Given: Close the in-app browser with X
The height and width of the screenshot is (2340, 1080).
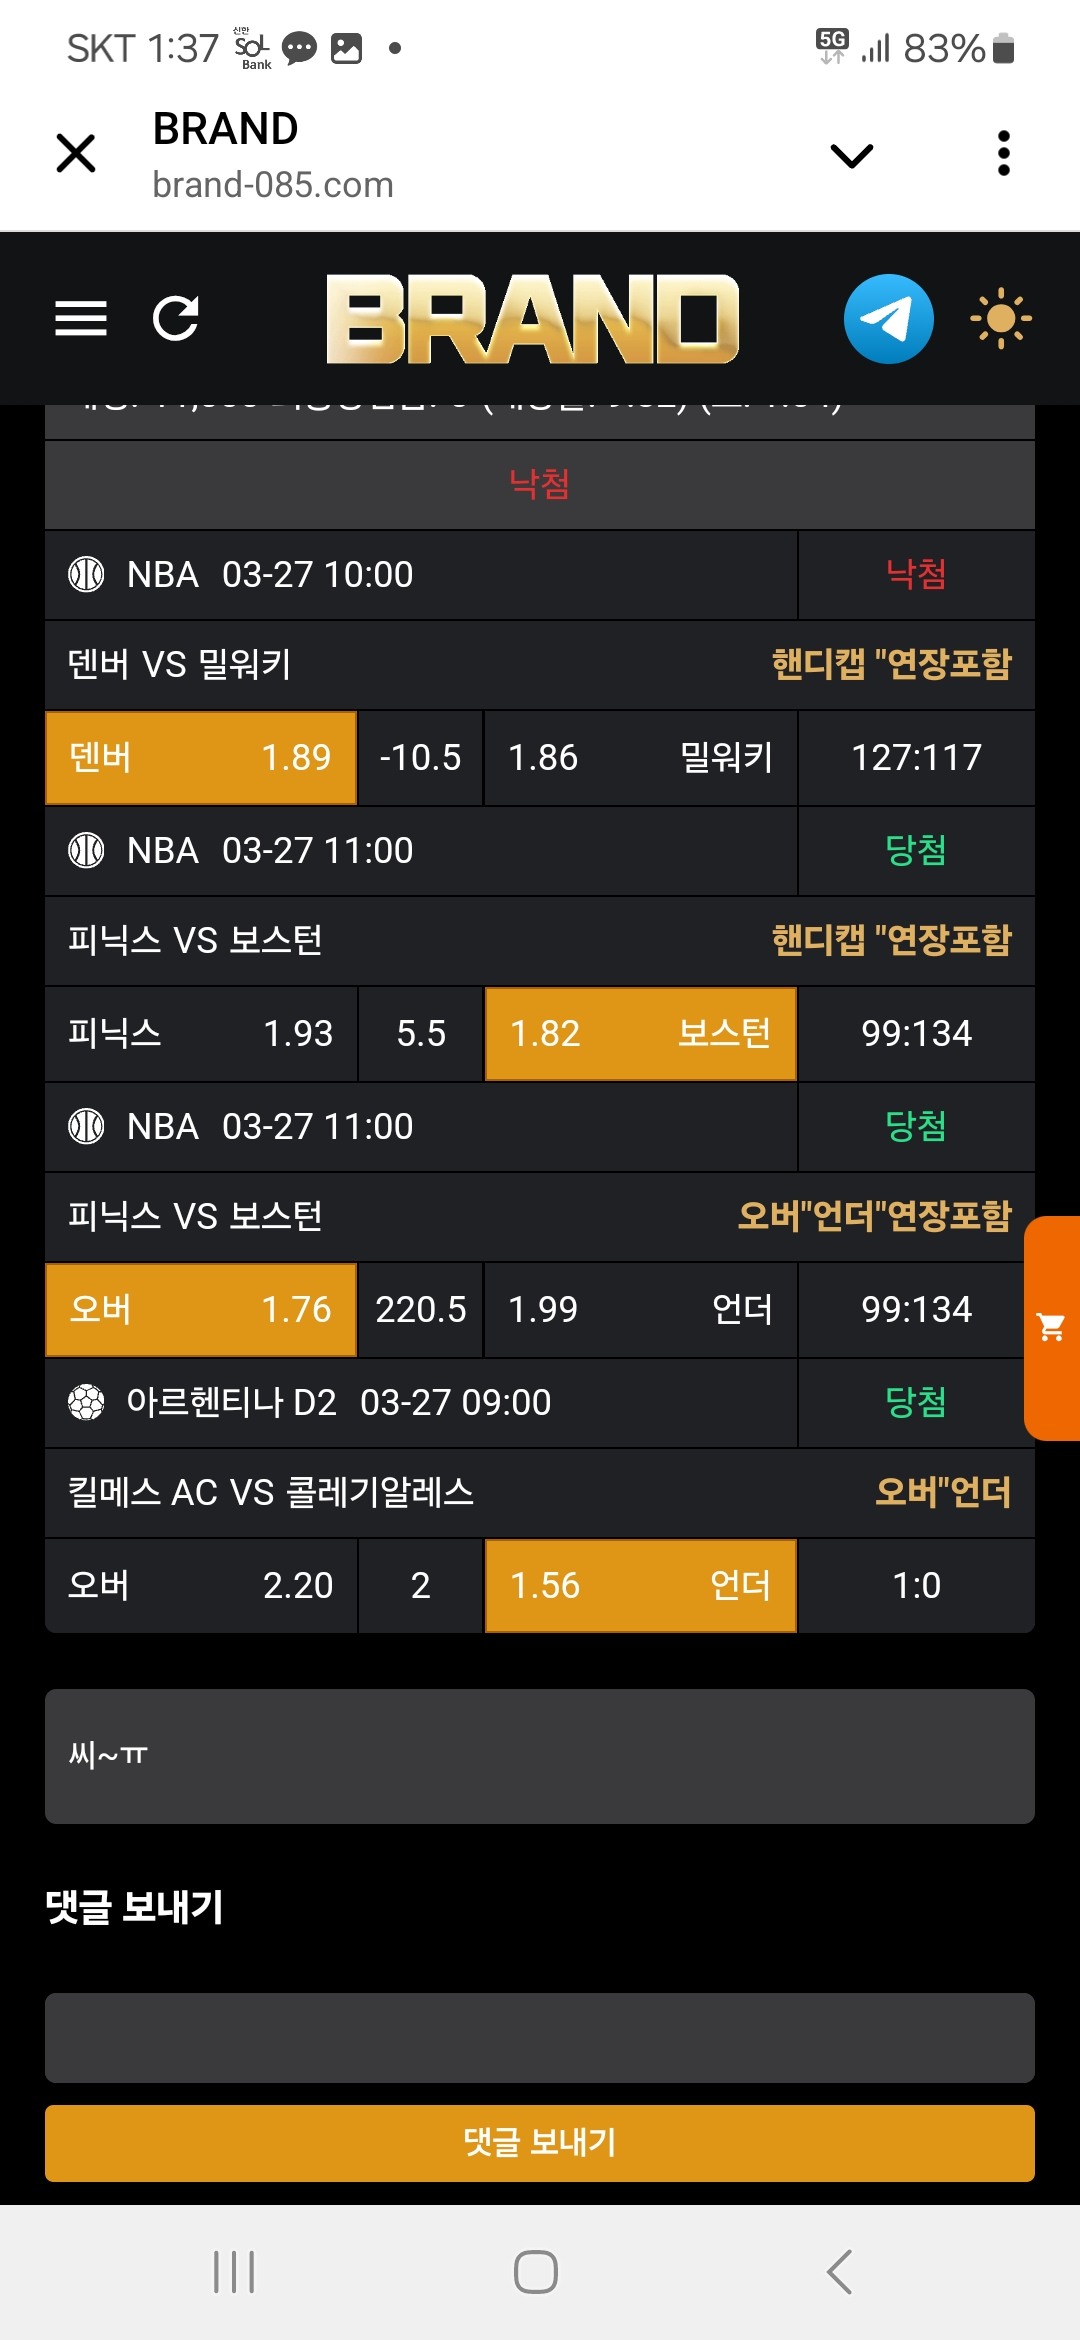Looking at the screenshot, I should 76,154.
